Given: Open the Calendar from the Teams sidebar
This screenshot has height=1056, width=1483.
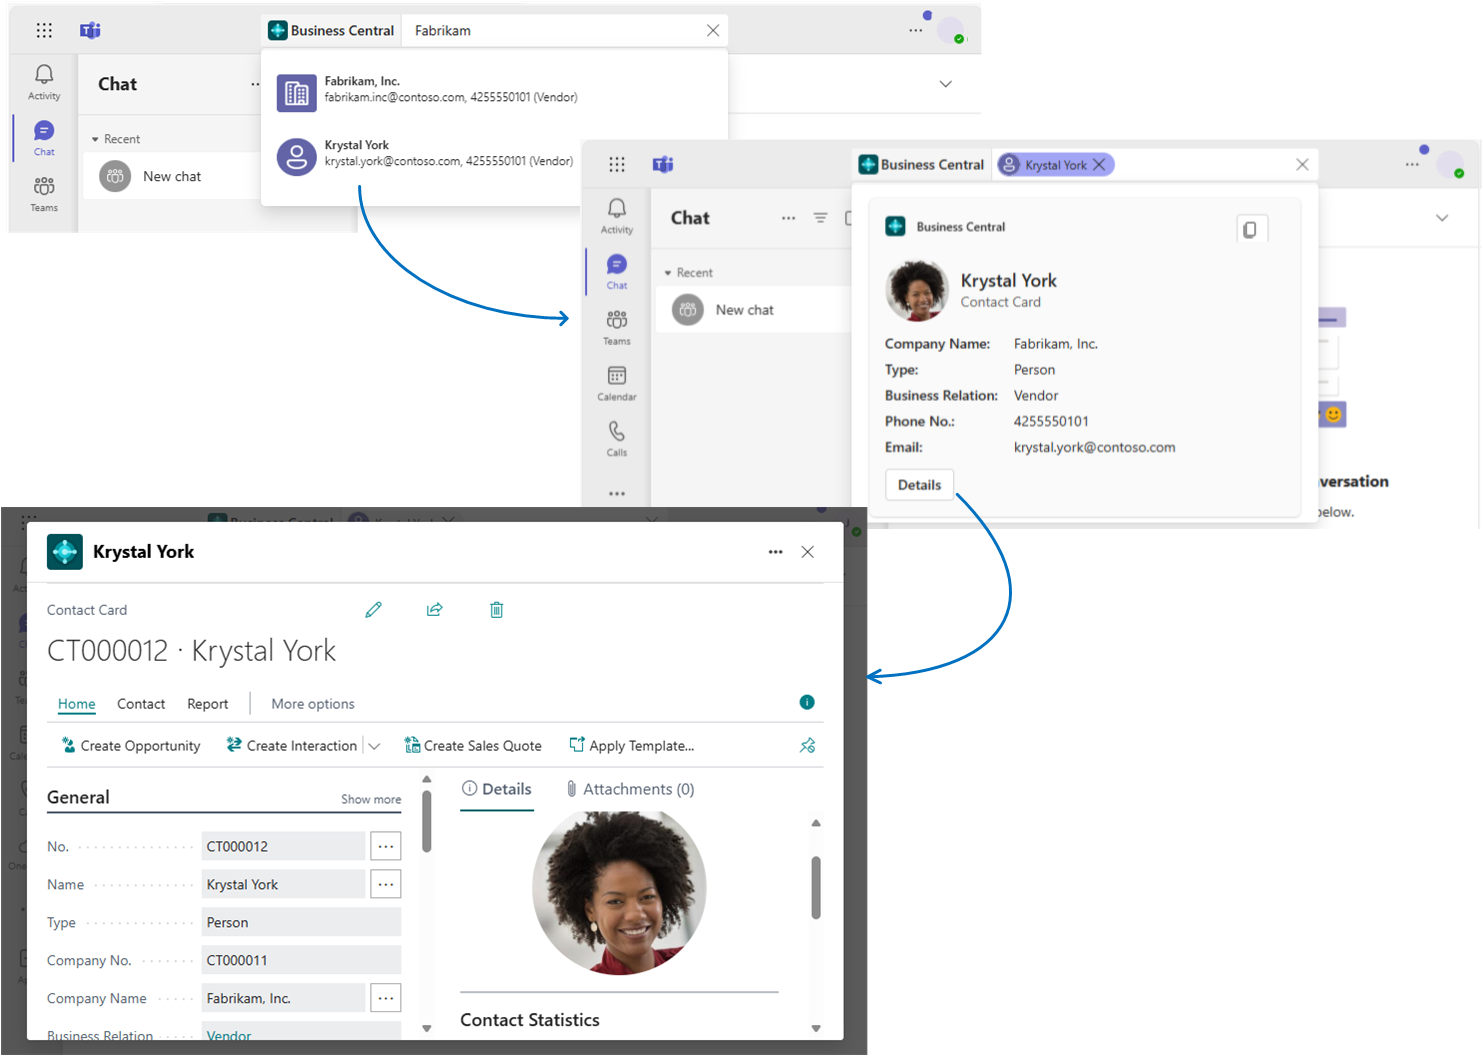Looking at the screenshot, I should pyautogui.click(x=616, y=383).
